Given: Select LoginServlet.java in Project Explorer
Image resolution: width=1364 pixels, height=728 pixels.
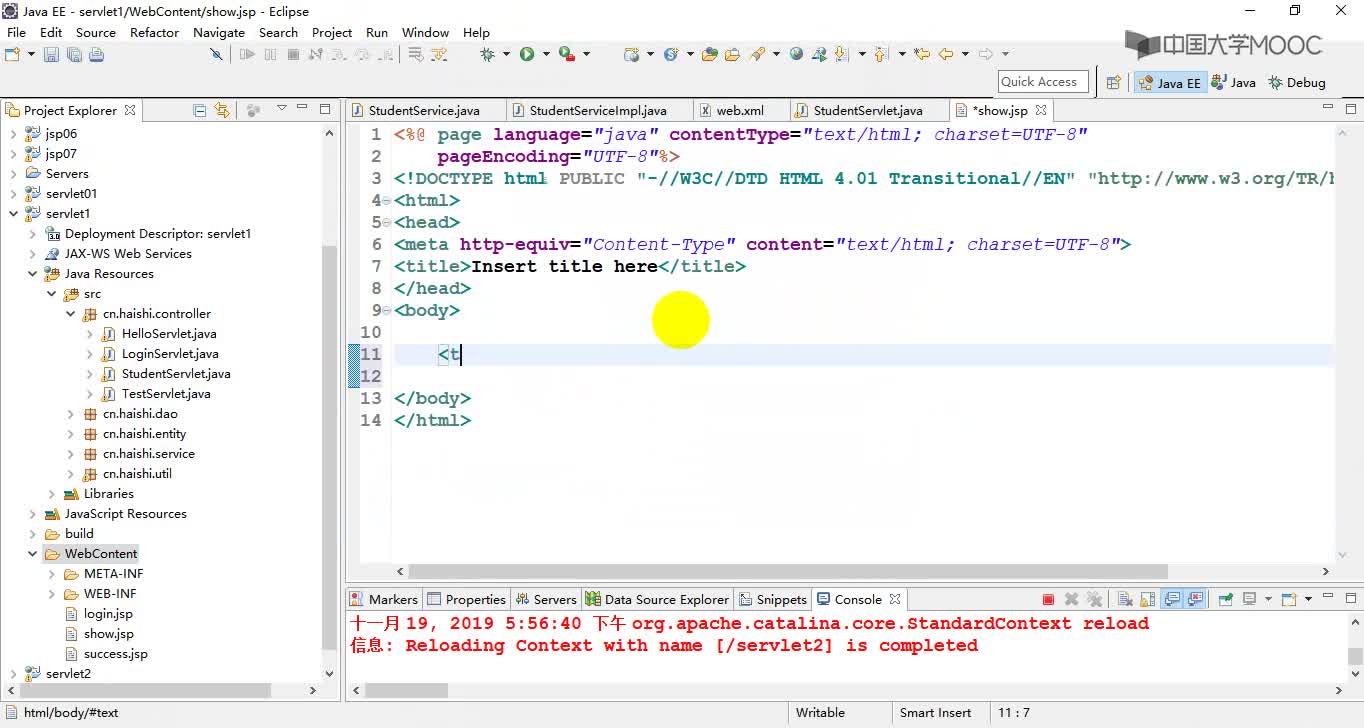Looking at the screenshot, I should (170, 354).
